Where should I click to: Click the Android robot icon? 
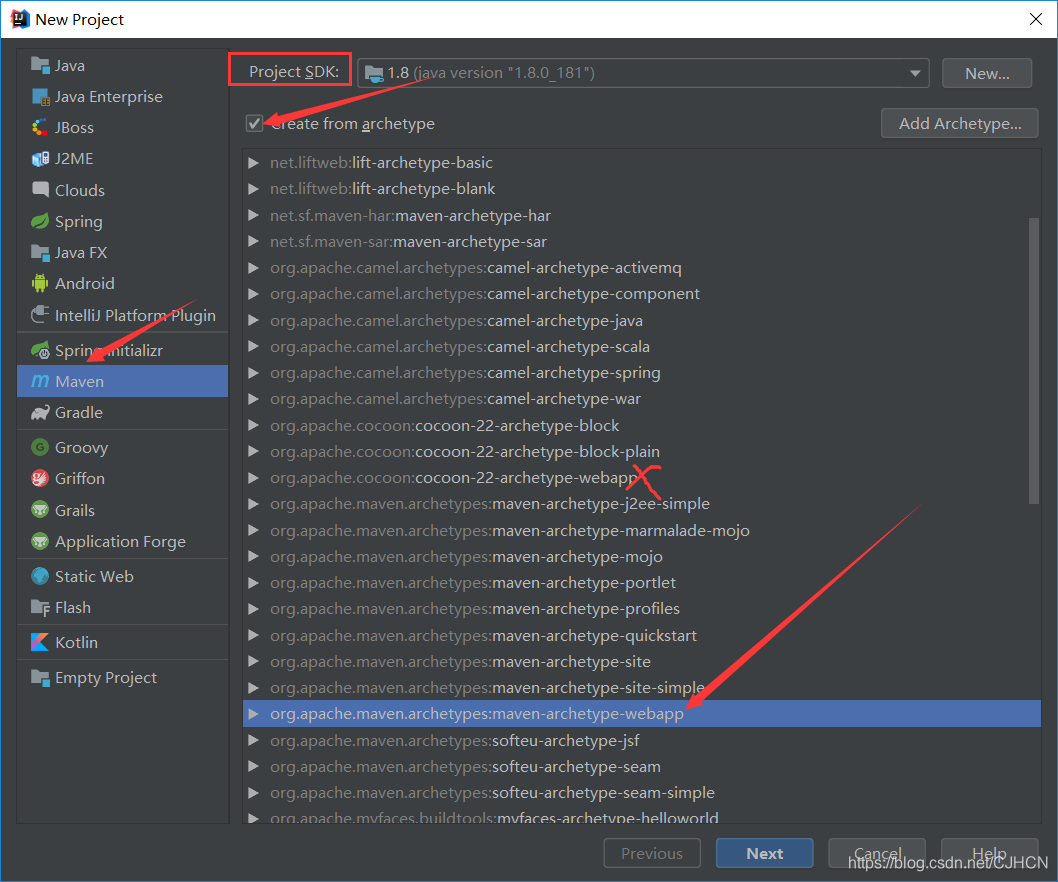[x=40, y=283]
